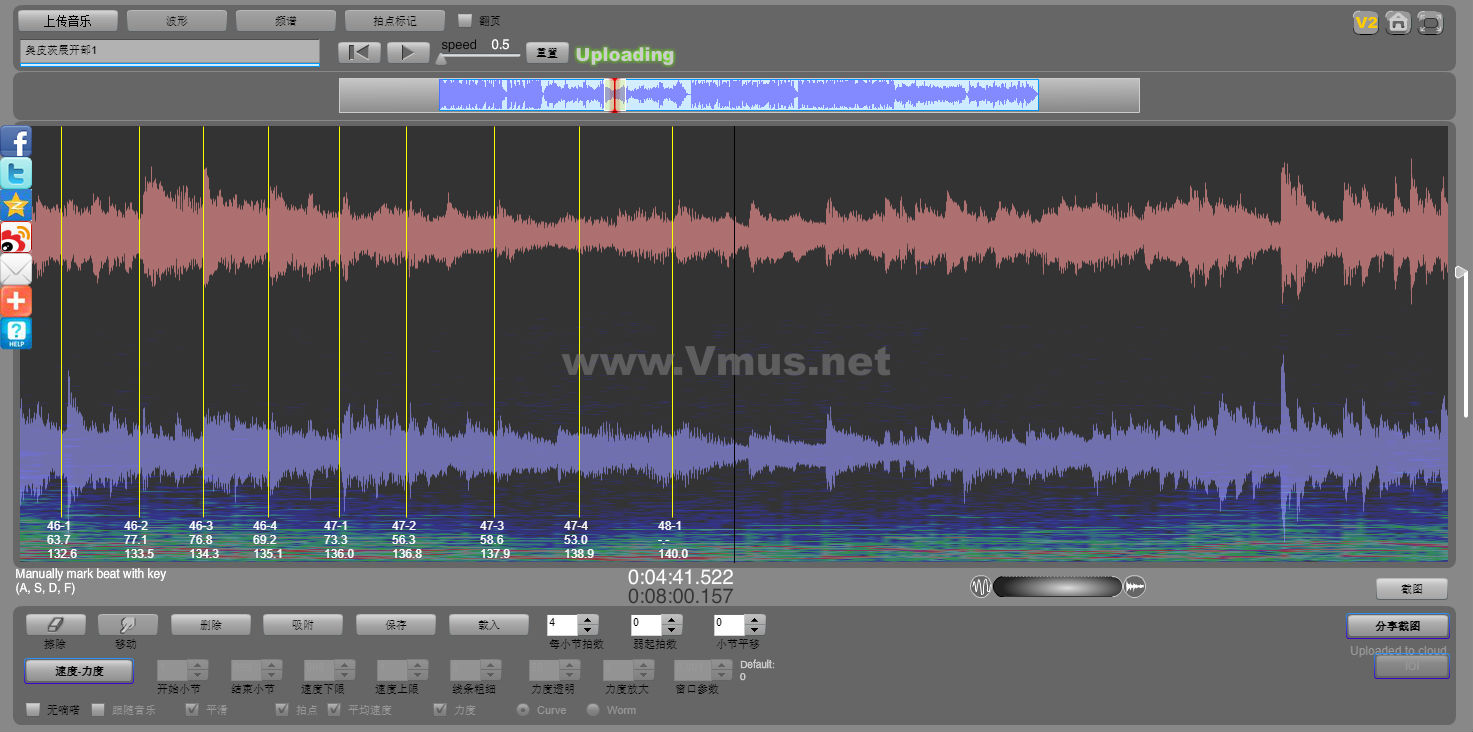1473x732 pixels.
Task: Toggle the 无嘀嗒 no-click checkbox
Action: [33, 710]
